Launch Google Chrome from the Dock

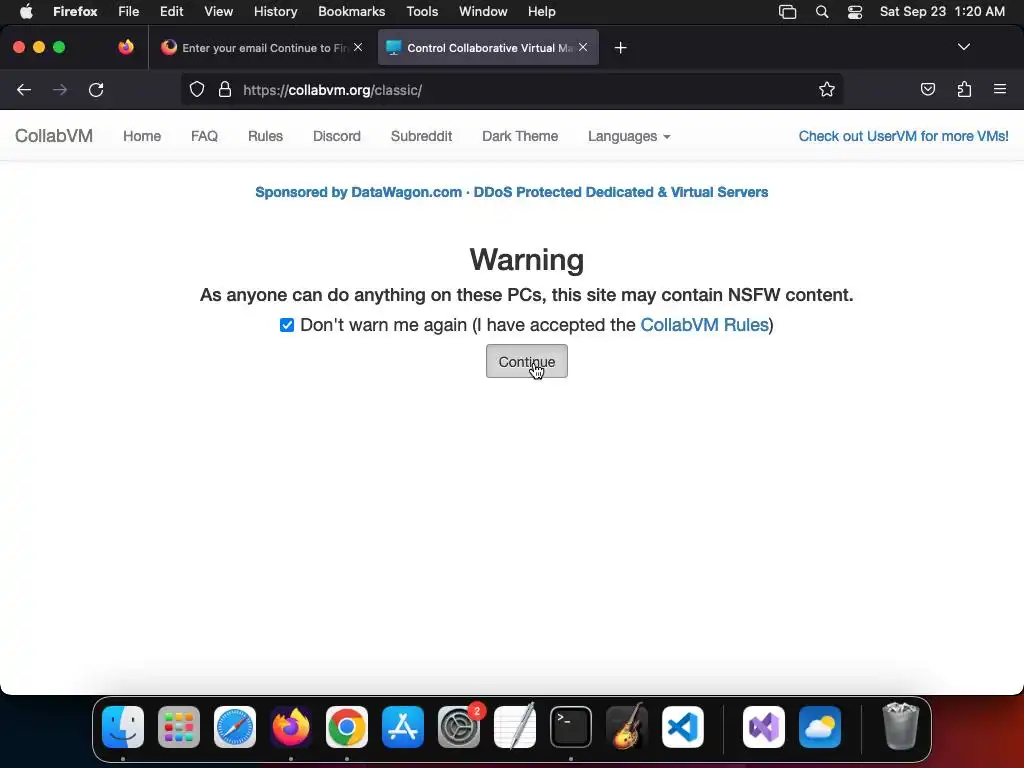(347, 727)
